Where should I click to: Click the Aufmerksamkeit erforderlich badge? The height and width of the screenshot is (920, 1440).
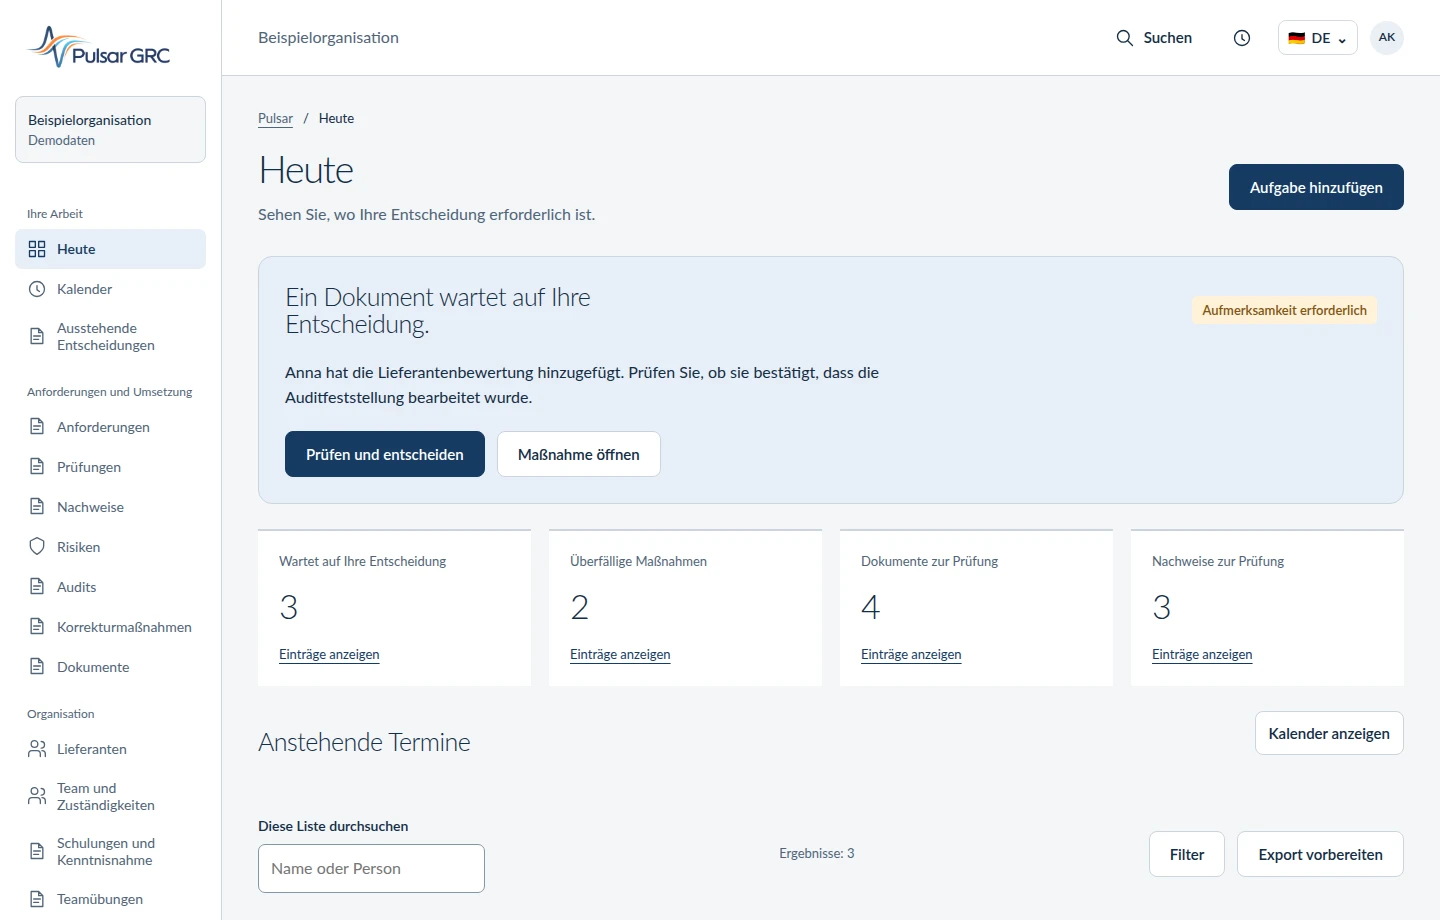point(1284,310)
